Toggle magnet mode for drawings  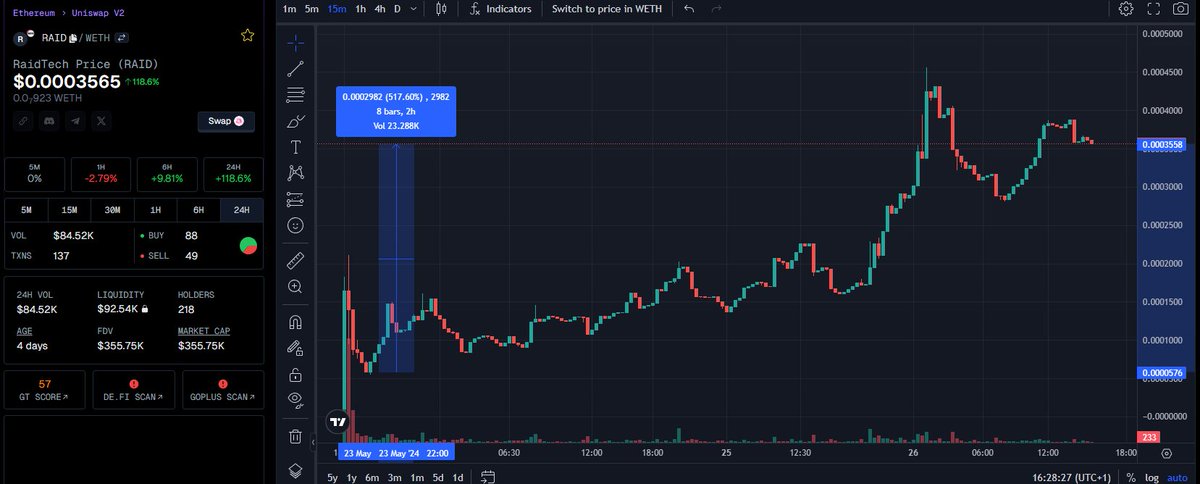click(x=295, y=322)
